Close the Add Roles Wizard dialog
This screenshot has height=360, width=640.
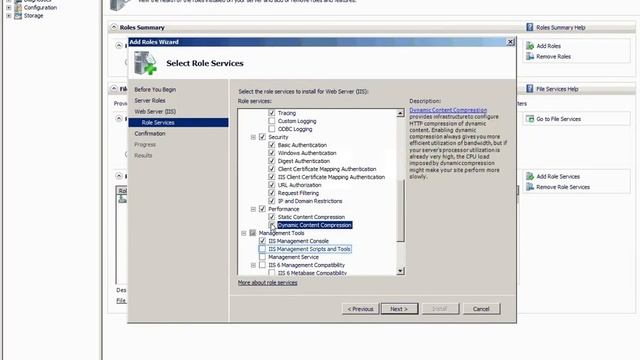click(510, 42)
